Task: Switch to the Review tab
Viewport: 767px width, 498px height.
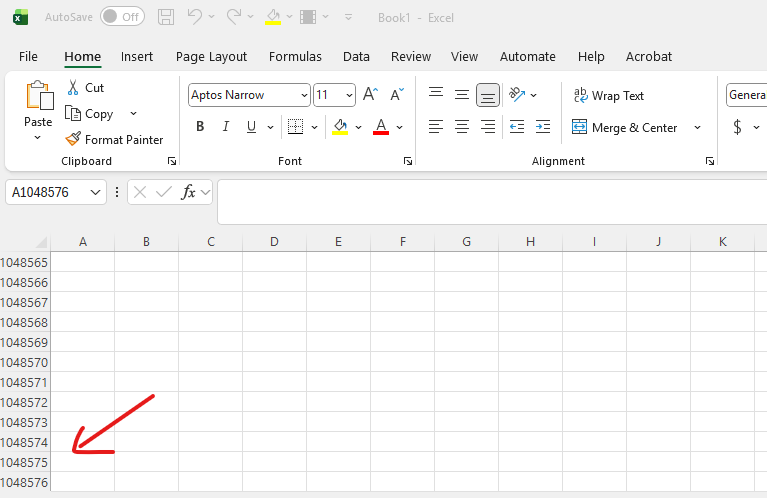Action: point(411,57)
